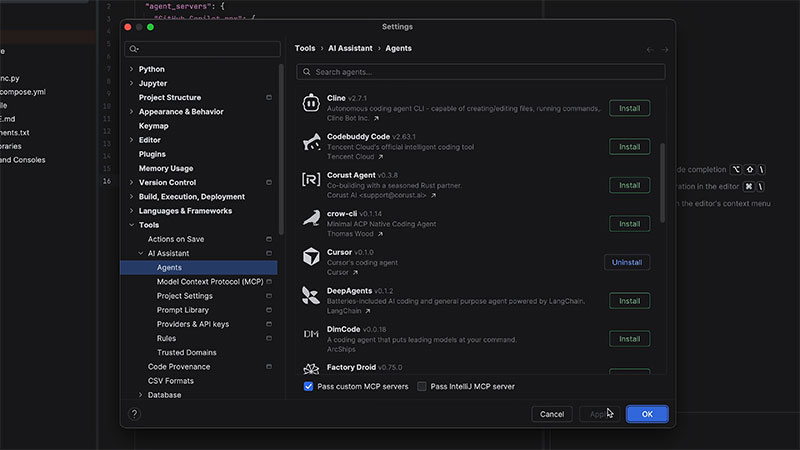Expand the Database settings node
Image resolution: width=800 pixels, height=450 pixels.
(141, 395)
